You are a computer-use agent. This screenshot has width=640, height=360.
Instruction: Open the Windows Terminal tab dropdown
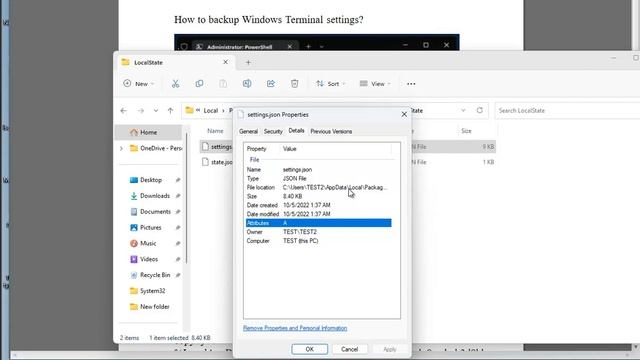click(x=322, y=47)
